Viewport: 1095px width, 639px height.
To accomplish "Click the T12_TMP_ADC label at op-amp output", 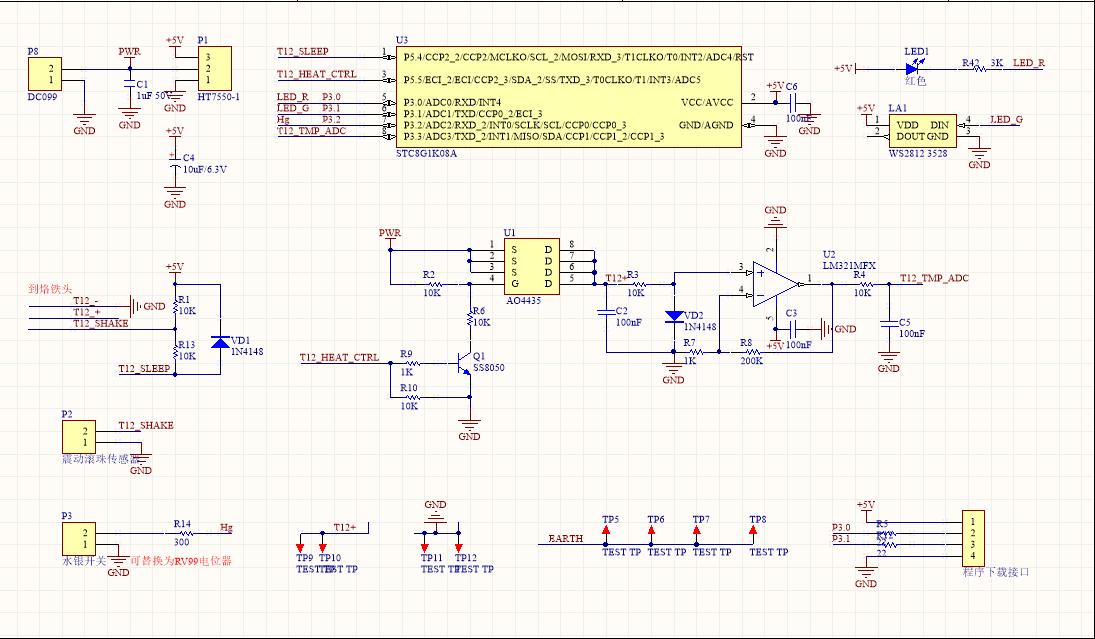I will [x=934, y=278].
